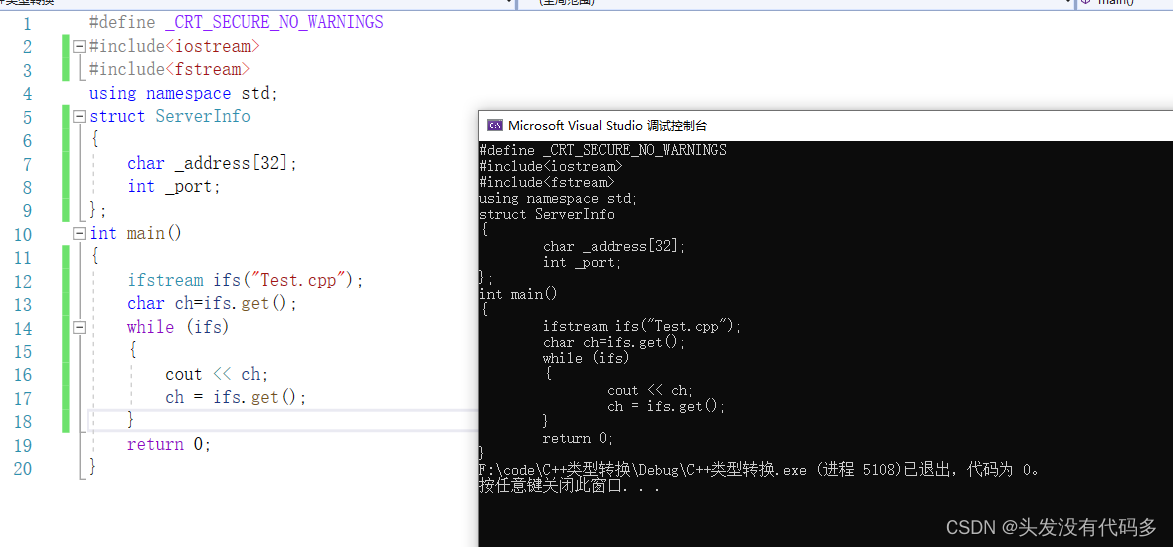The image size is (1173, 547).
Task: Click 'cout << ch;' in editor line 16
Action: click(x=217, y=374)
